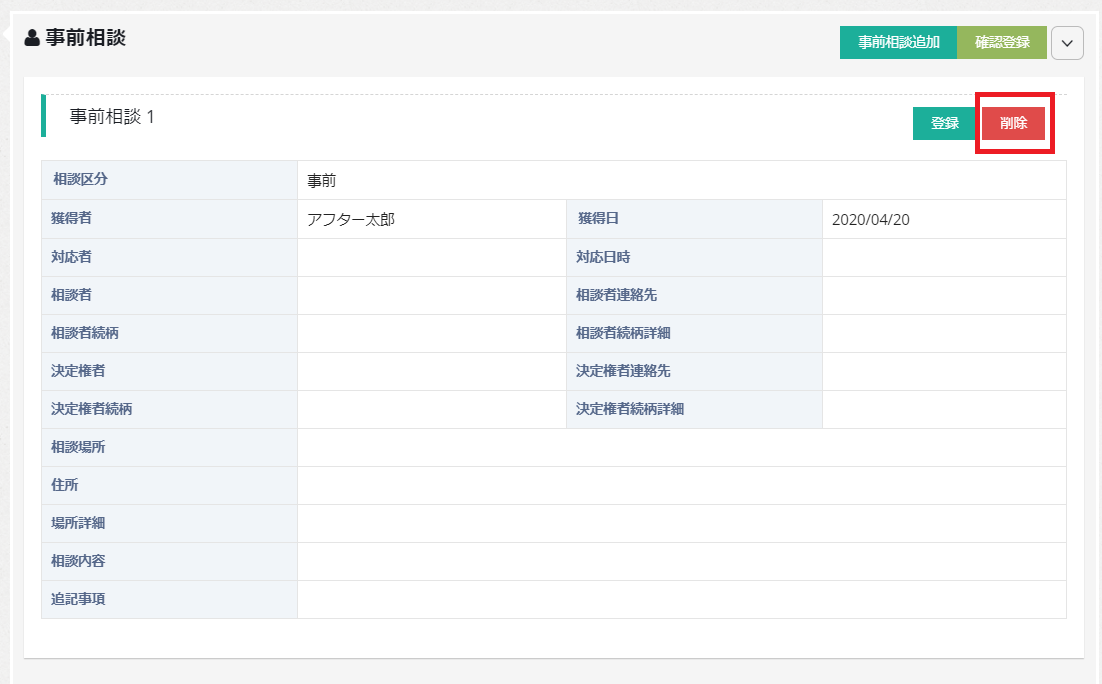The width and height of the screenshot is (1102, 684).
Task: Click the empty 対応者 value cell
Action: [431, 257]
